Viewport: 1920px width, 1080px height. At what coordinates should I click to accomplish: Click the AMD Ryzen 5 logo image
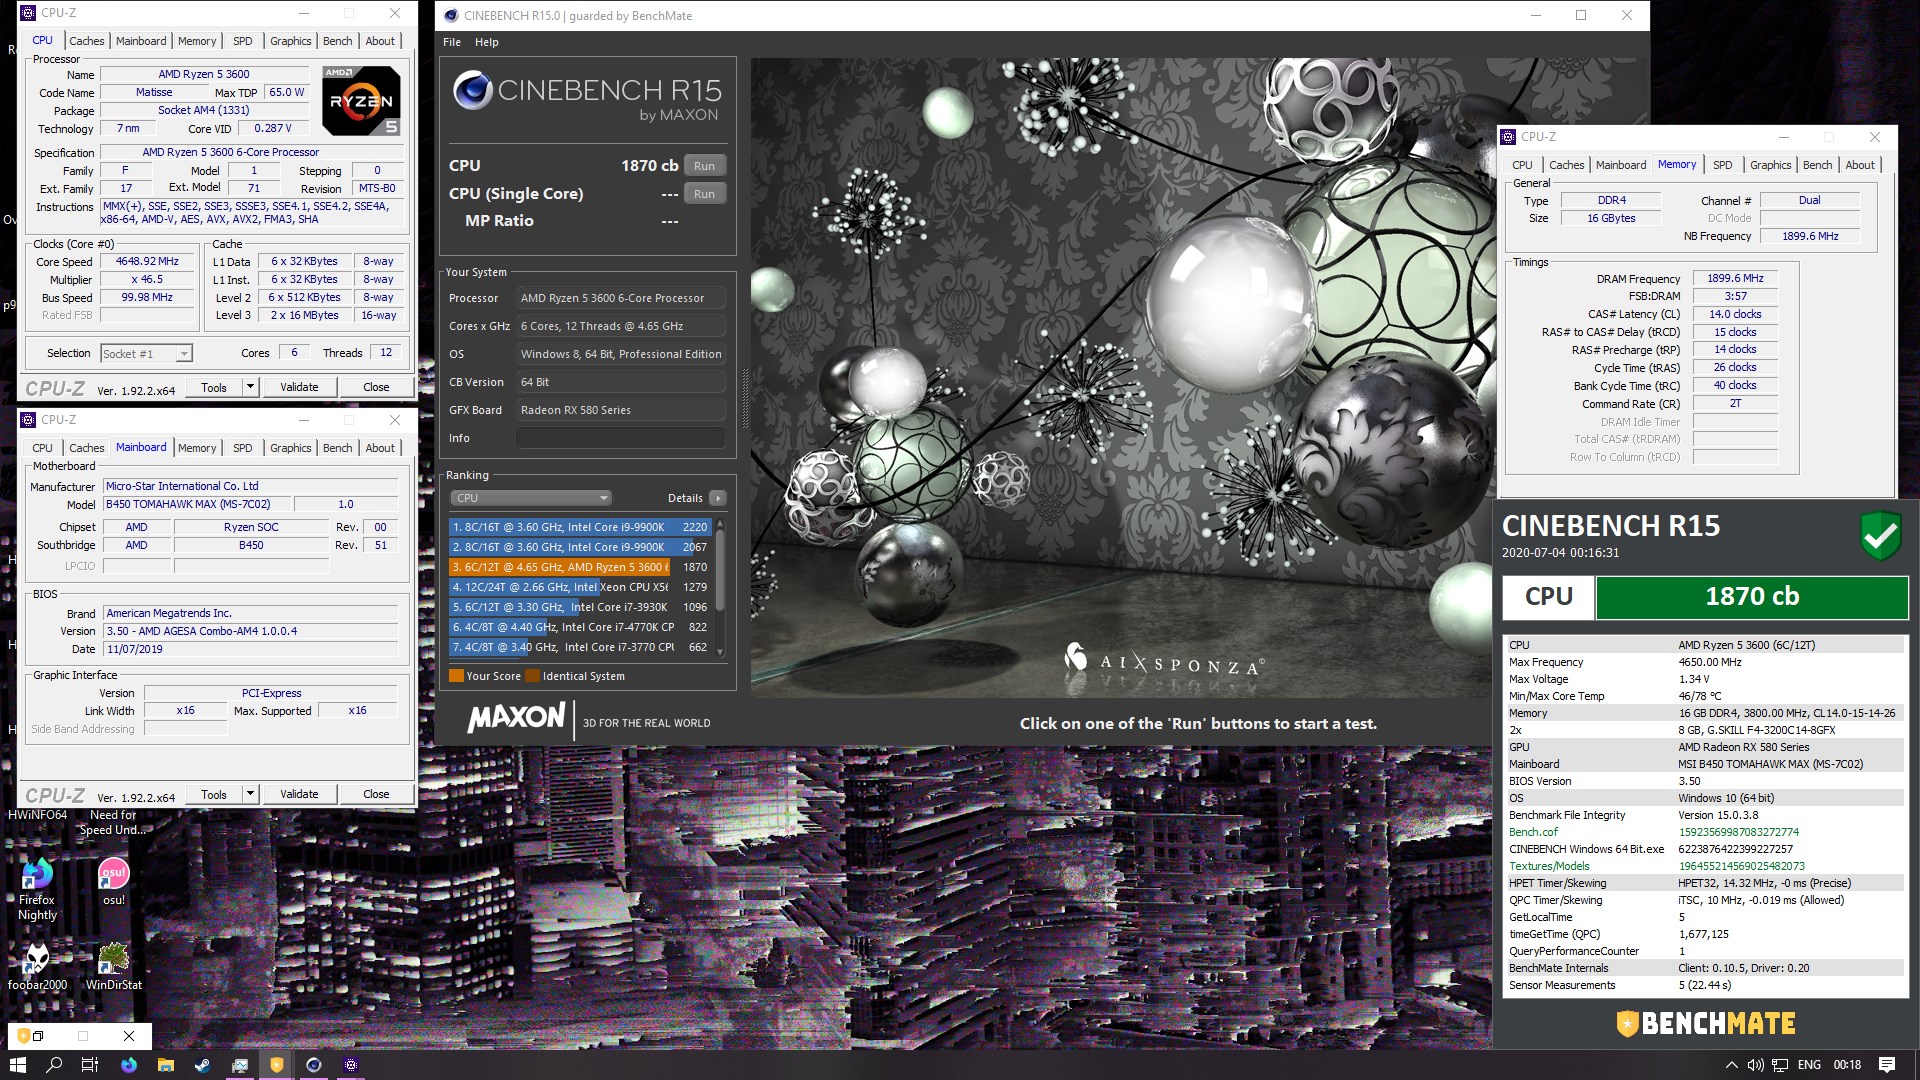pos(361,101)
